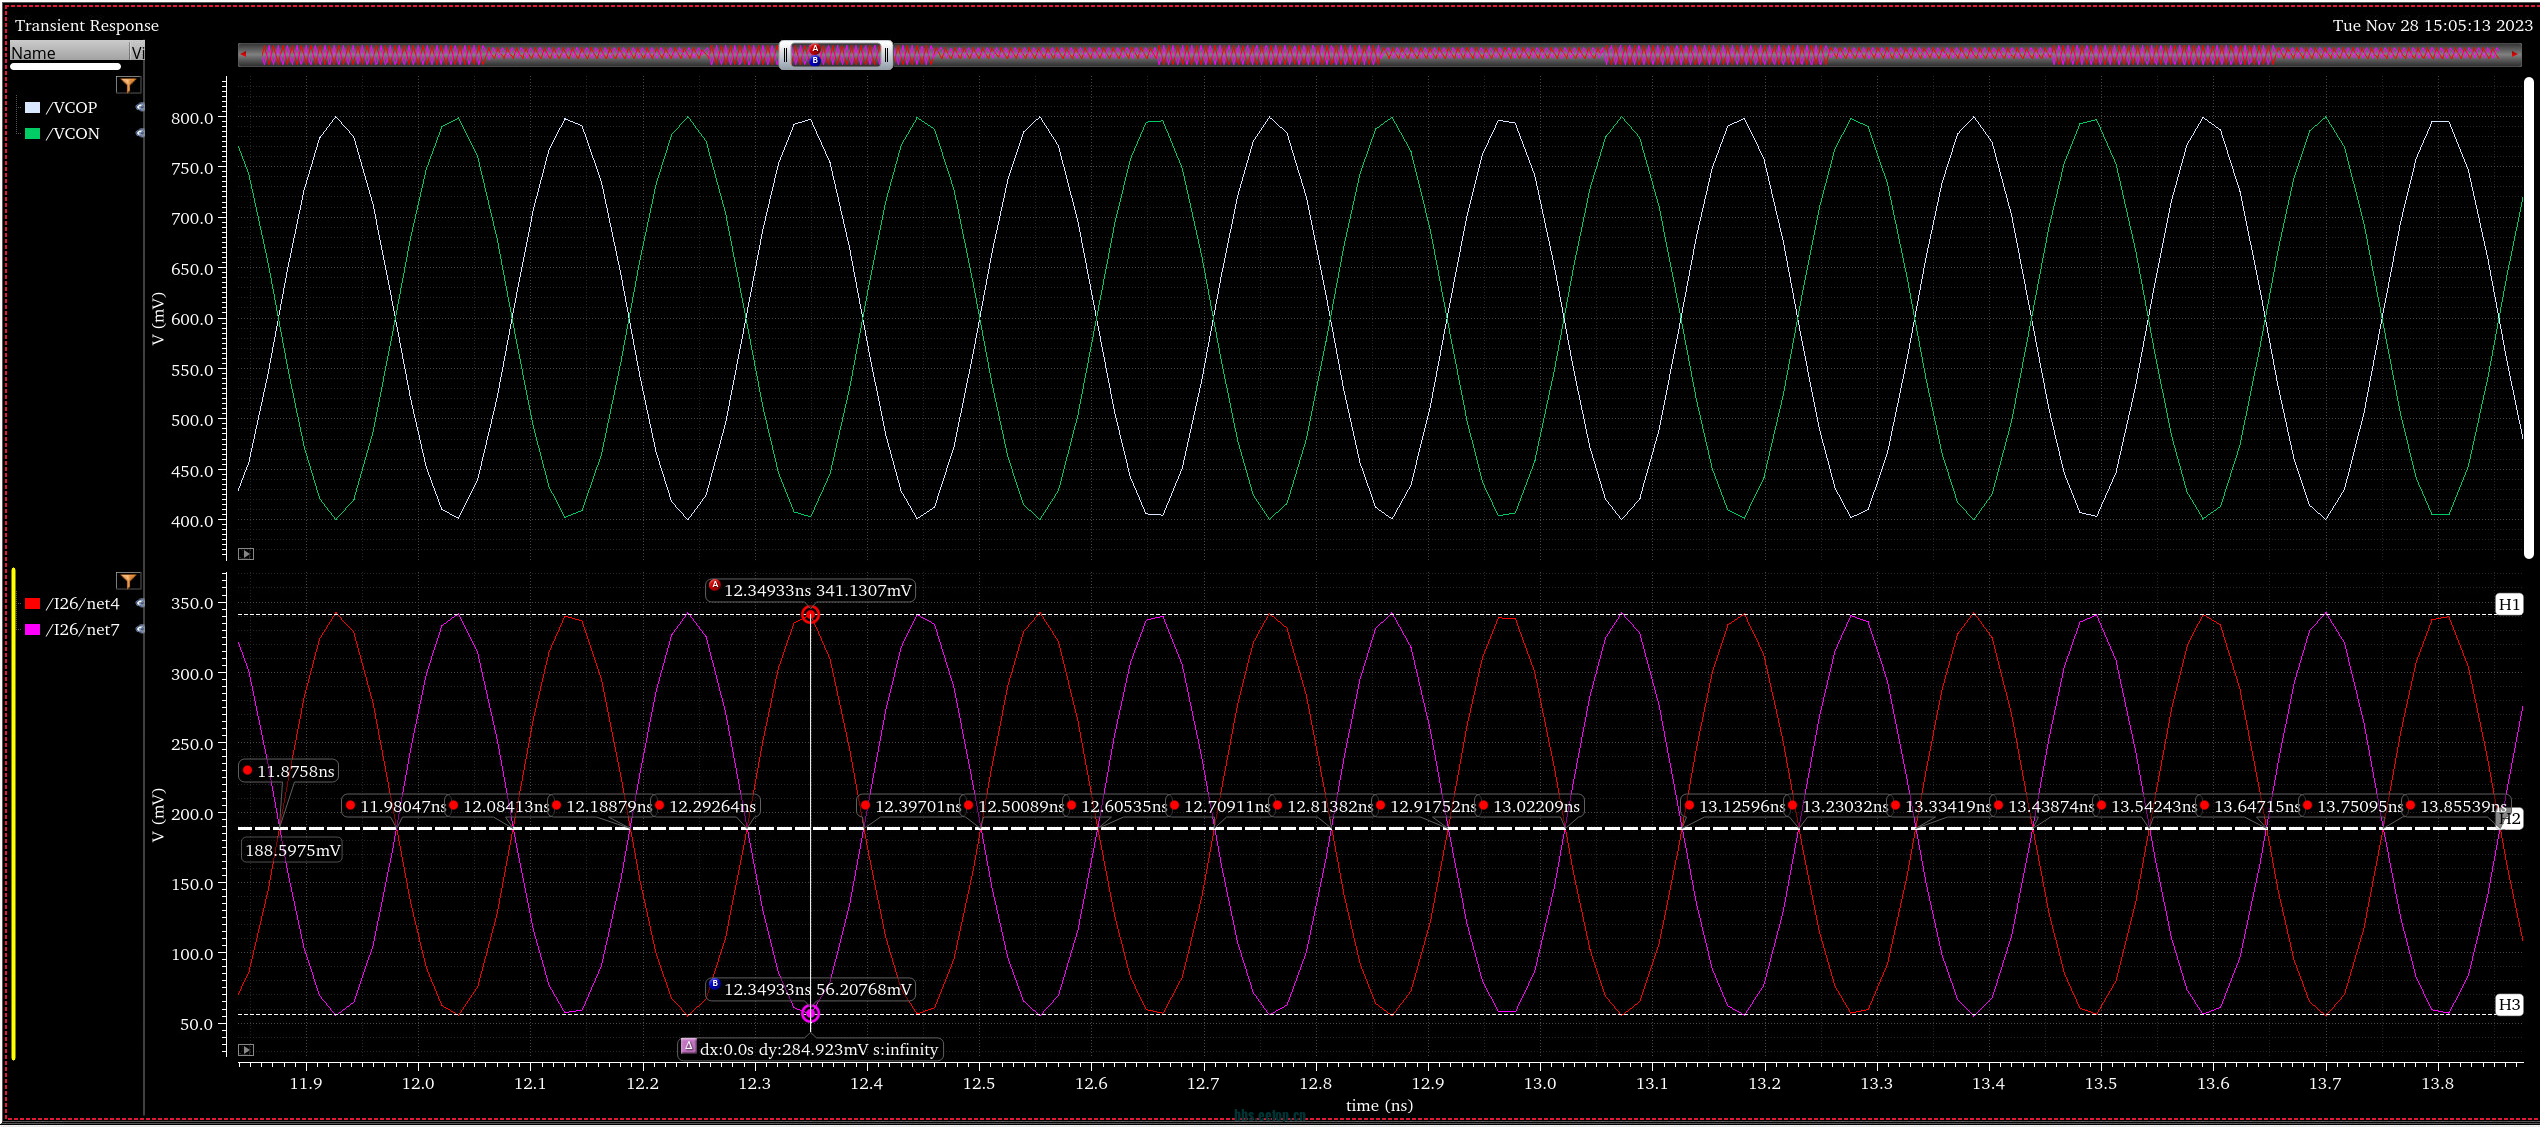Select the 13.85539ns marker label
Viewport: 2540px width, 1127px height.
click(2457, 806)
